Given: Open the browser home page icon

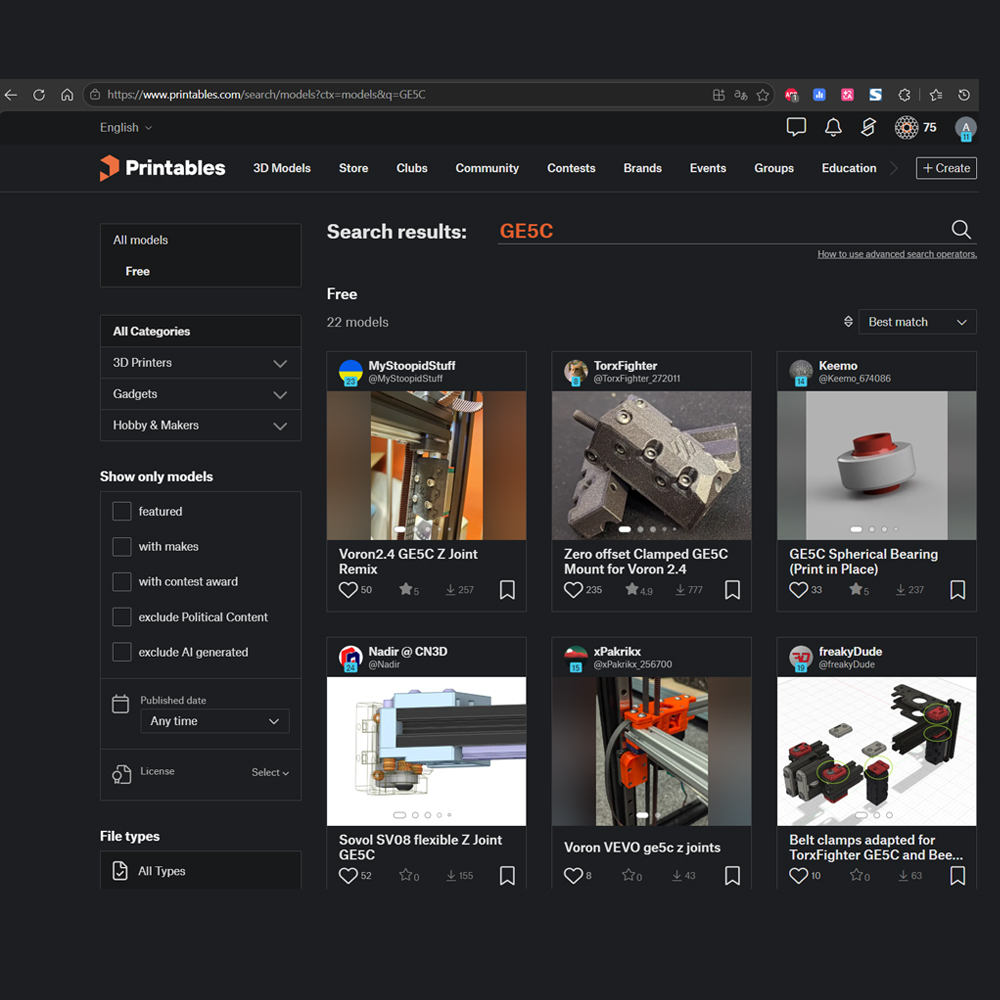Looking at the screenshot, I should pyautogui.click(x=67, y=95).
